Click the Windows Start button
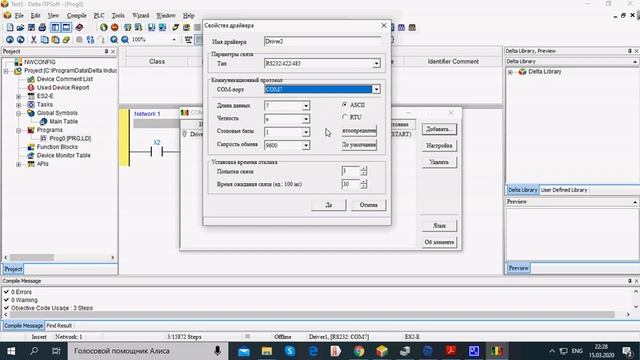 coord(11,351)
